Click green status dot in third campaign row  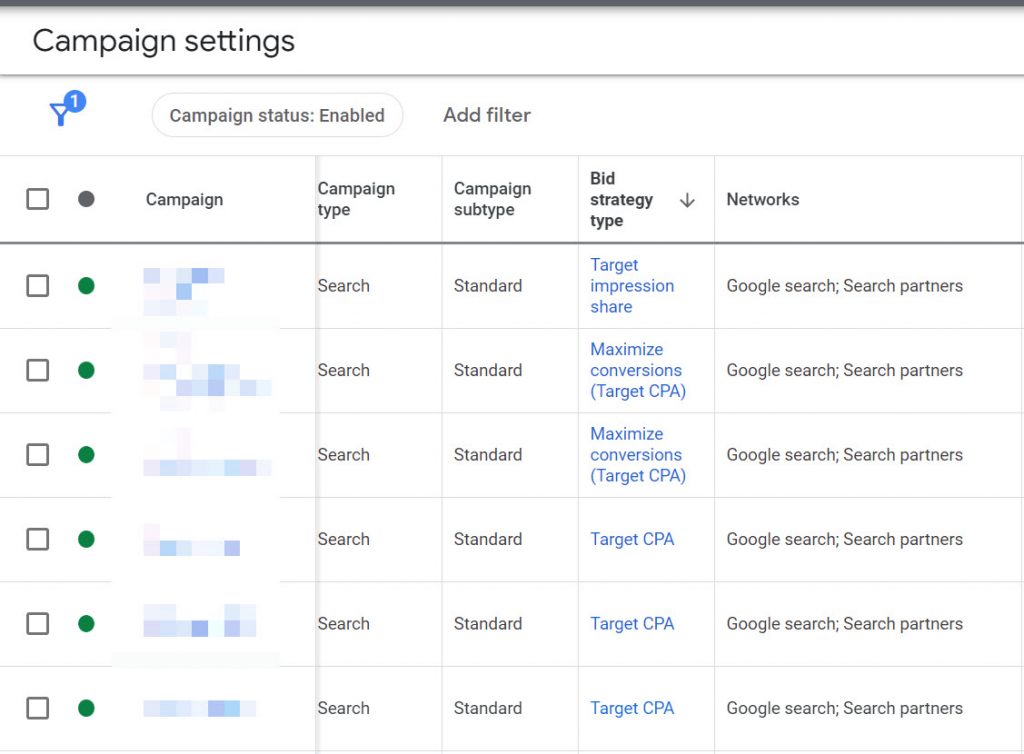(x=86, y=455)
